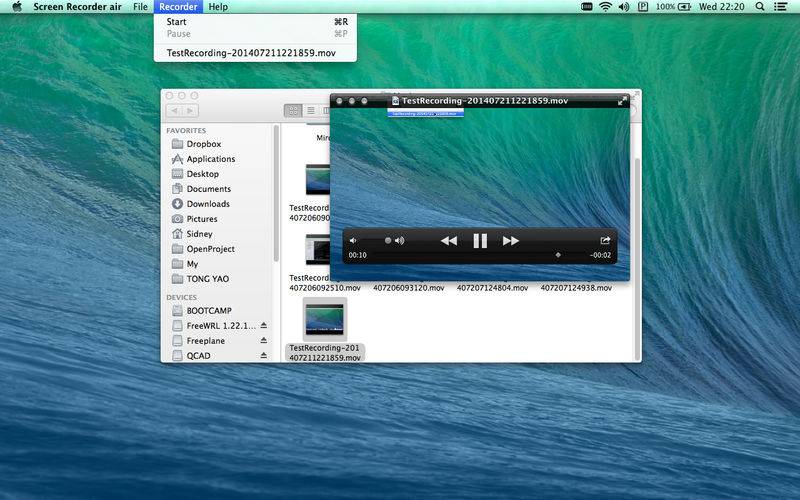Select FreeWRL 1.22.1 volume in sidebar
Viewport: 800px width, 500px height.
220,326
